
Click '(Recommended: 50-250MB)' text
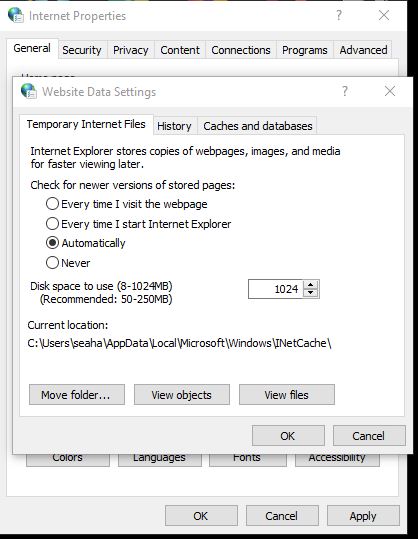(x=106, y=299)
